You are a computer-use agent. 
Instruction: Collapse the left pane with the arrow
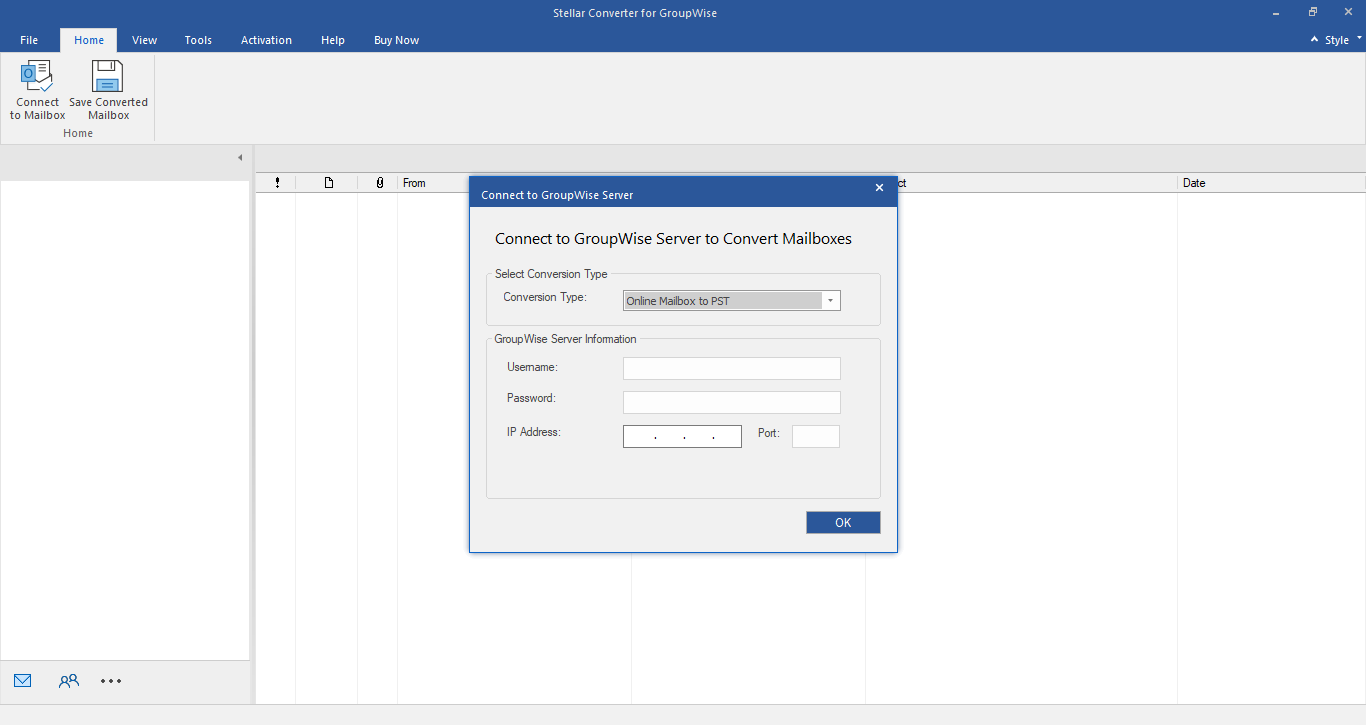pos(240,158)
